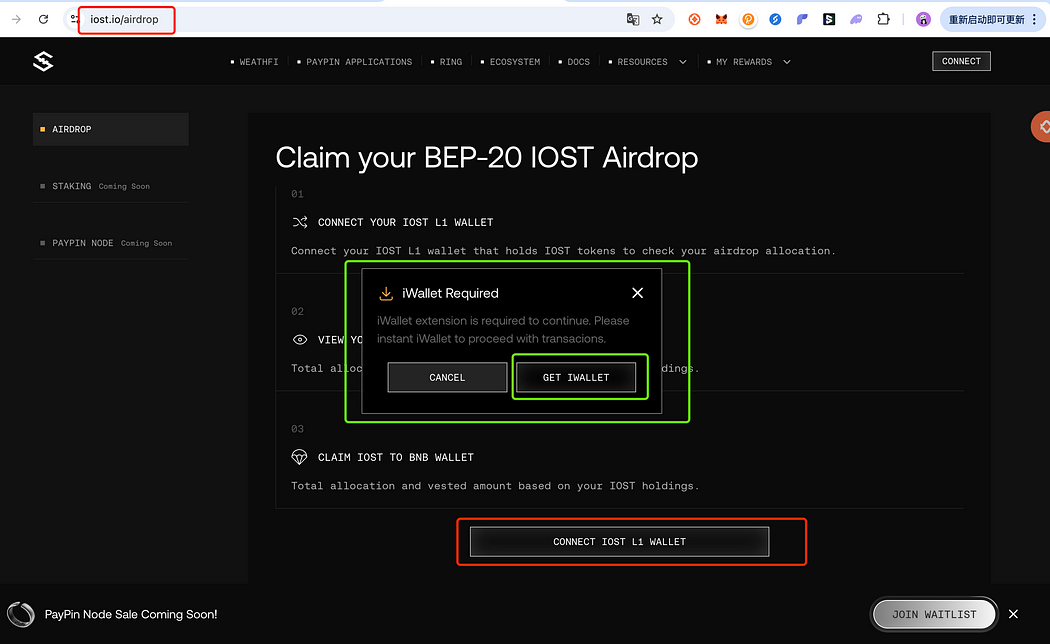Open the ECOSYSTEM nav item
The width and height of the screenshot is (1050, 644).
[x=510, y=62]
